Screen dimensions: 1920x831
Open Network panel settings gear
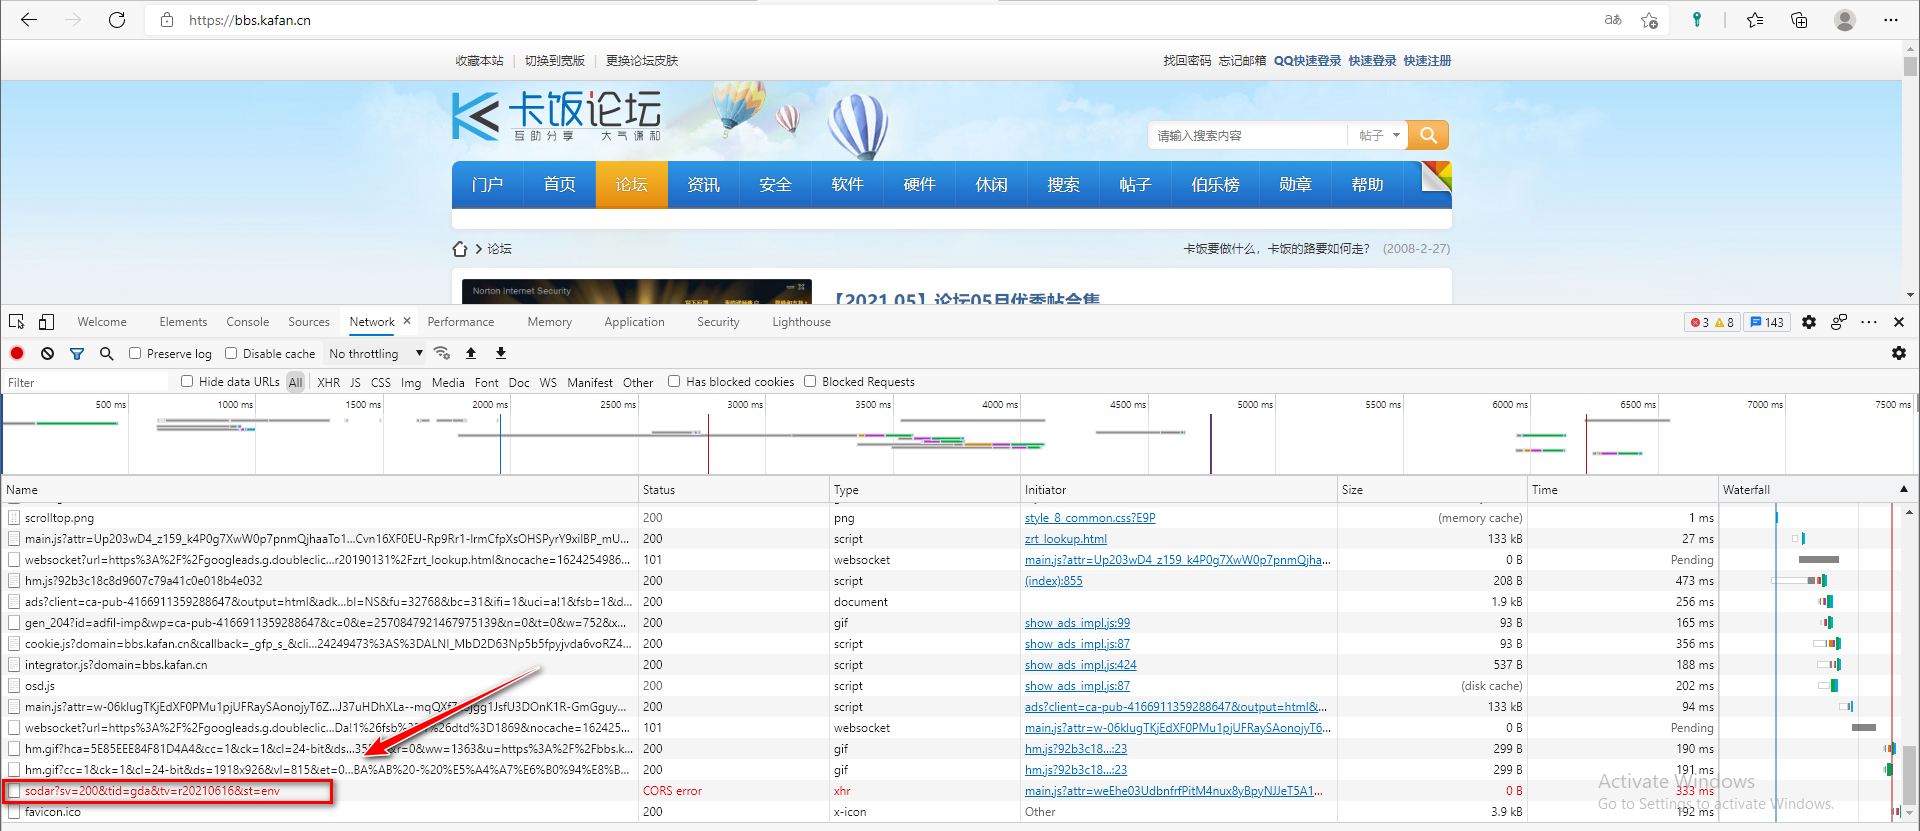click(1899, 353)
